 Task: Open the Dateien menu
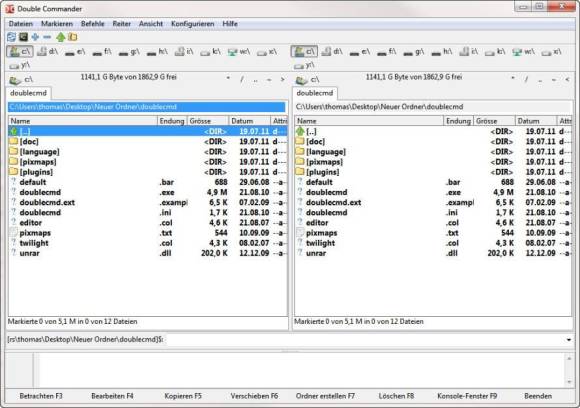[x=21, y=24]
